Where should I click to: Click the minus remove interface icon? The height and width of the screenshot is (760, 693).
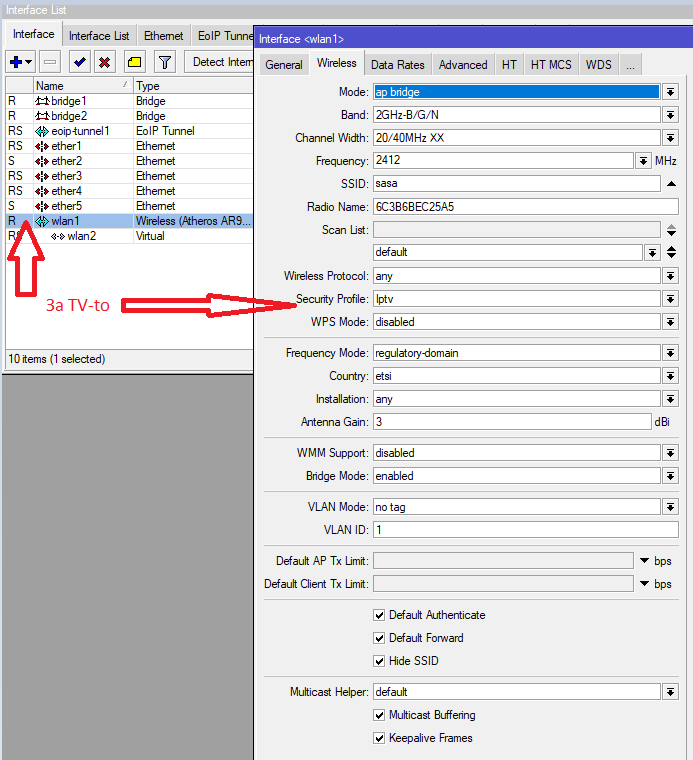tap(50, 62)
